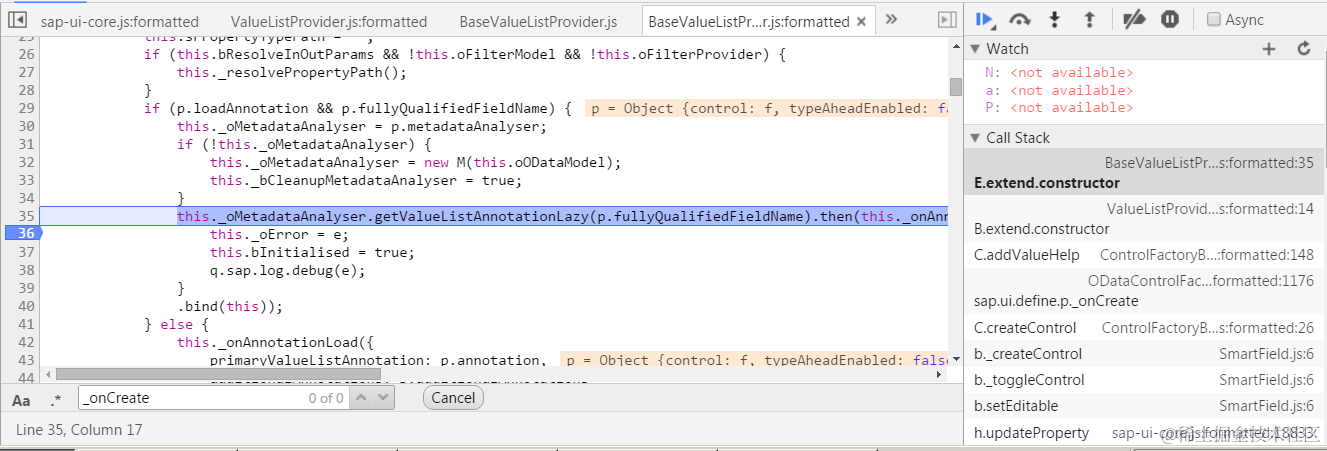The width and height of the screenshot is (1327, 451).
Task: Select b._createControl call stack frame
Action: [x=1144, y=354]
